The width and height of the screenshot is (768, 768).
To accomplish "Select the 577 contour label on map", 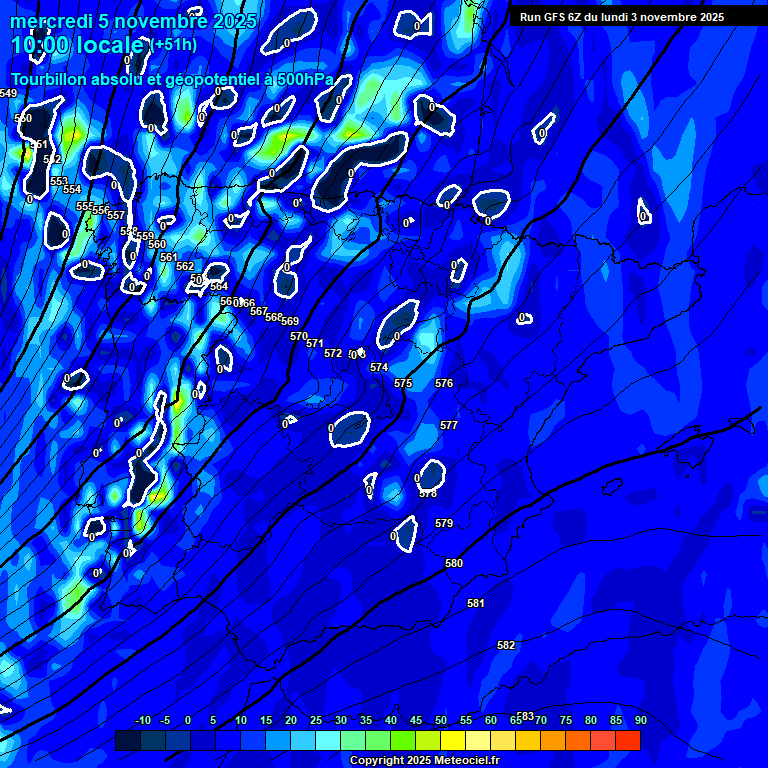I will tap(449, 425).
